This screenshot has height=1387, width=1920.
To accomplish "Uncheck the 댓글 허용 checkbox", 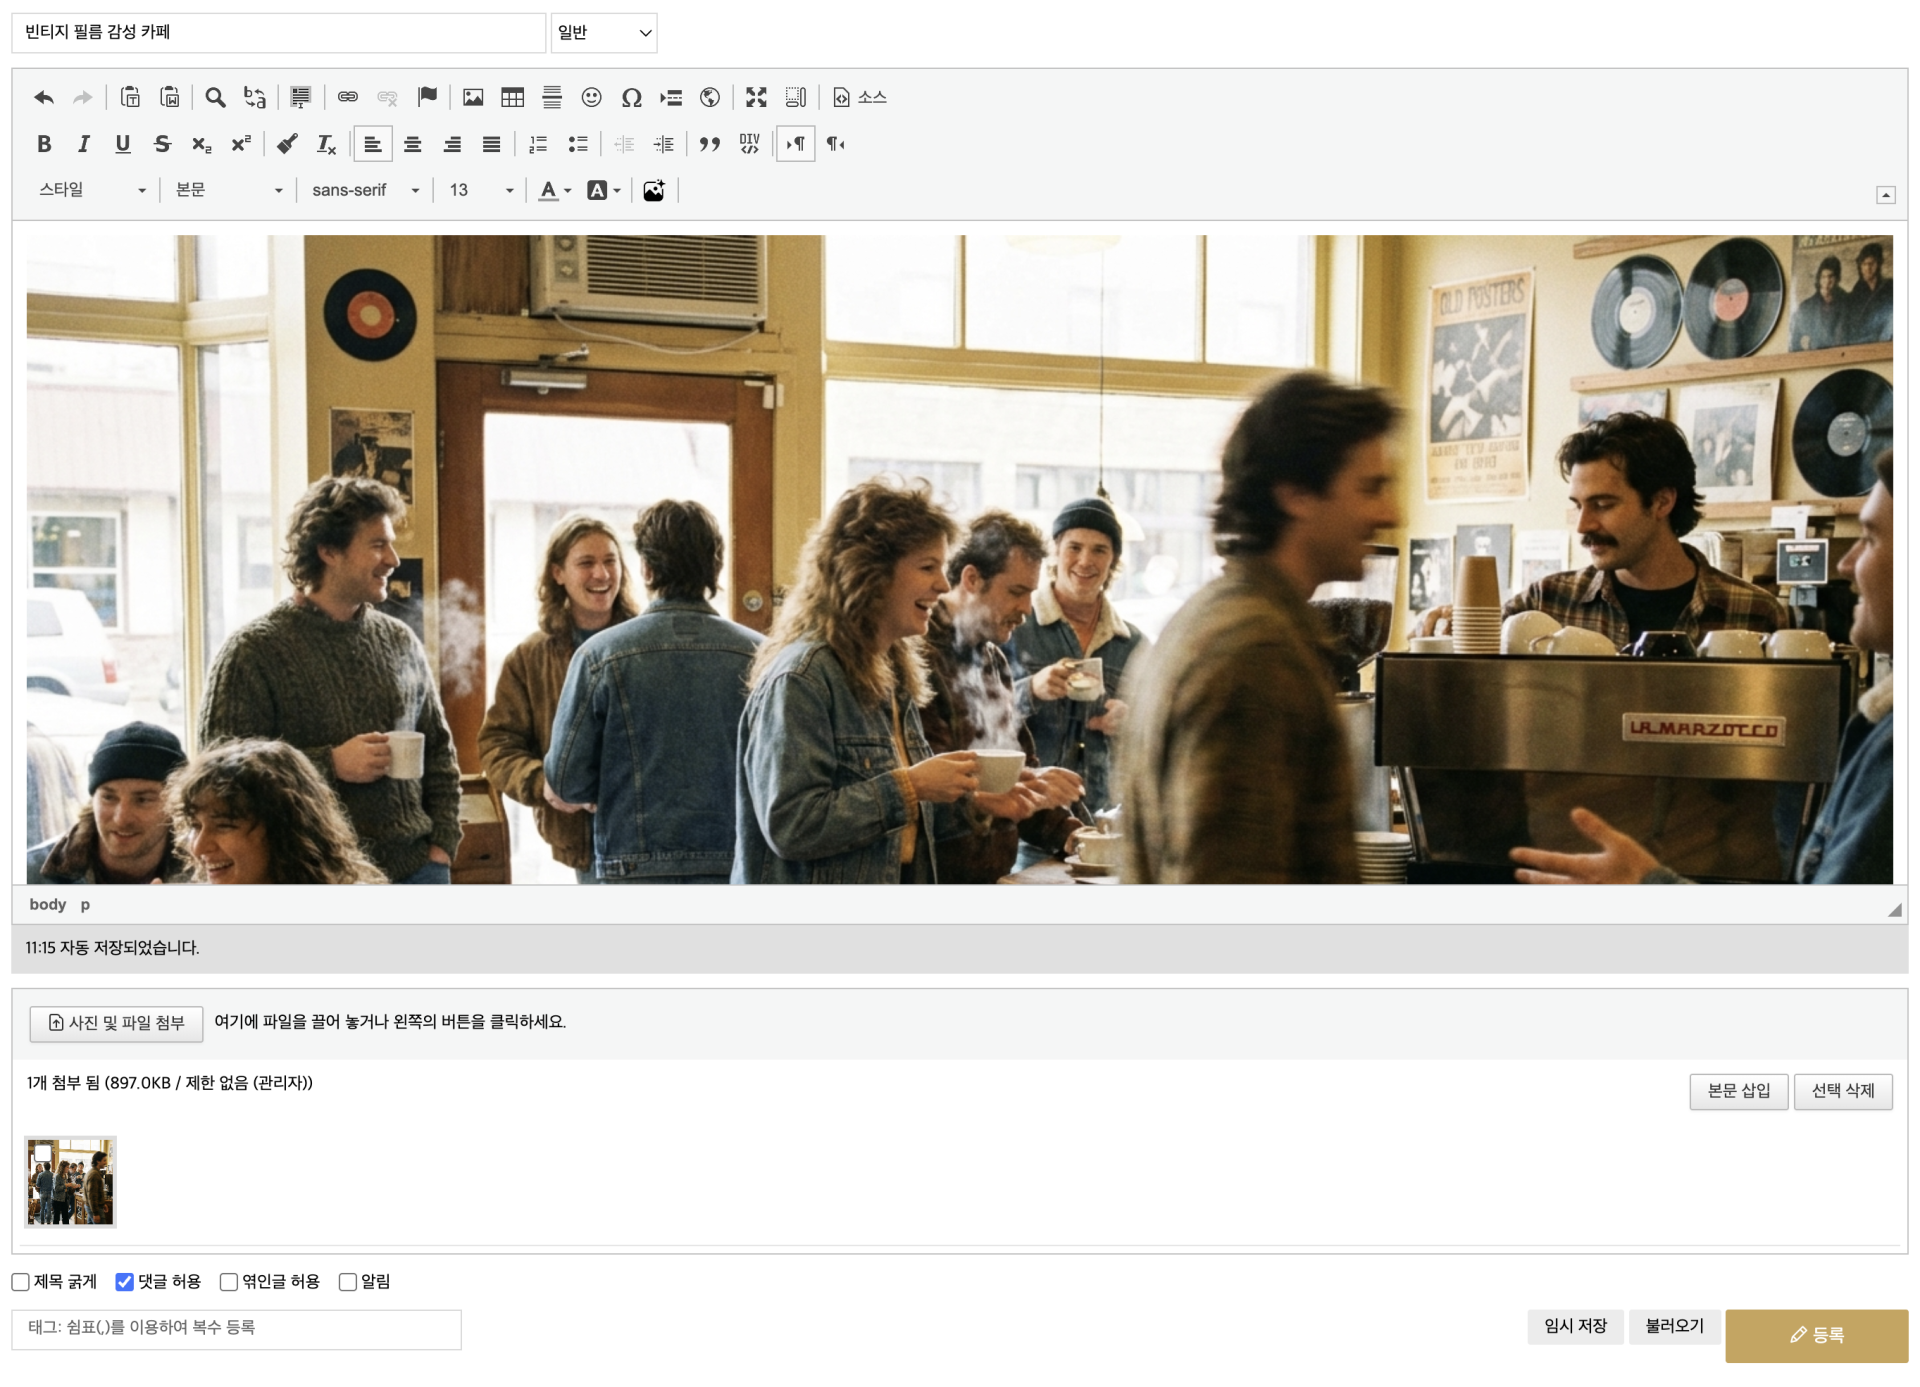I will pyautogui.click(x=125, y=1282).
